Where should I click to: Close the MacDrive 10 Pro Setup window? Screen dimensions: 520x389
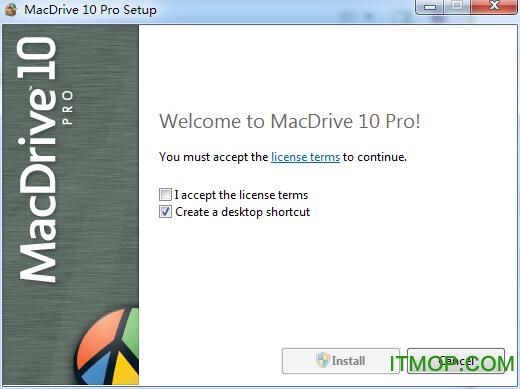[x=495, y=7]
